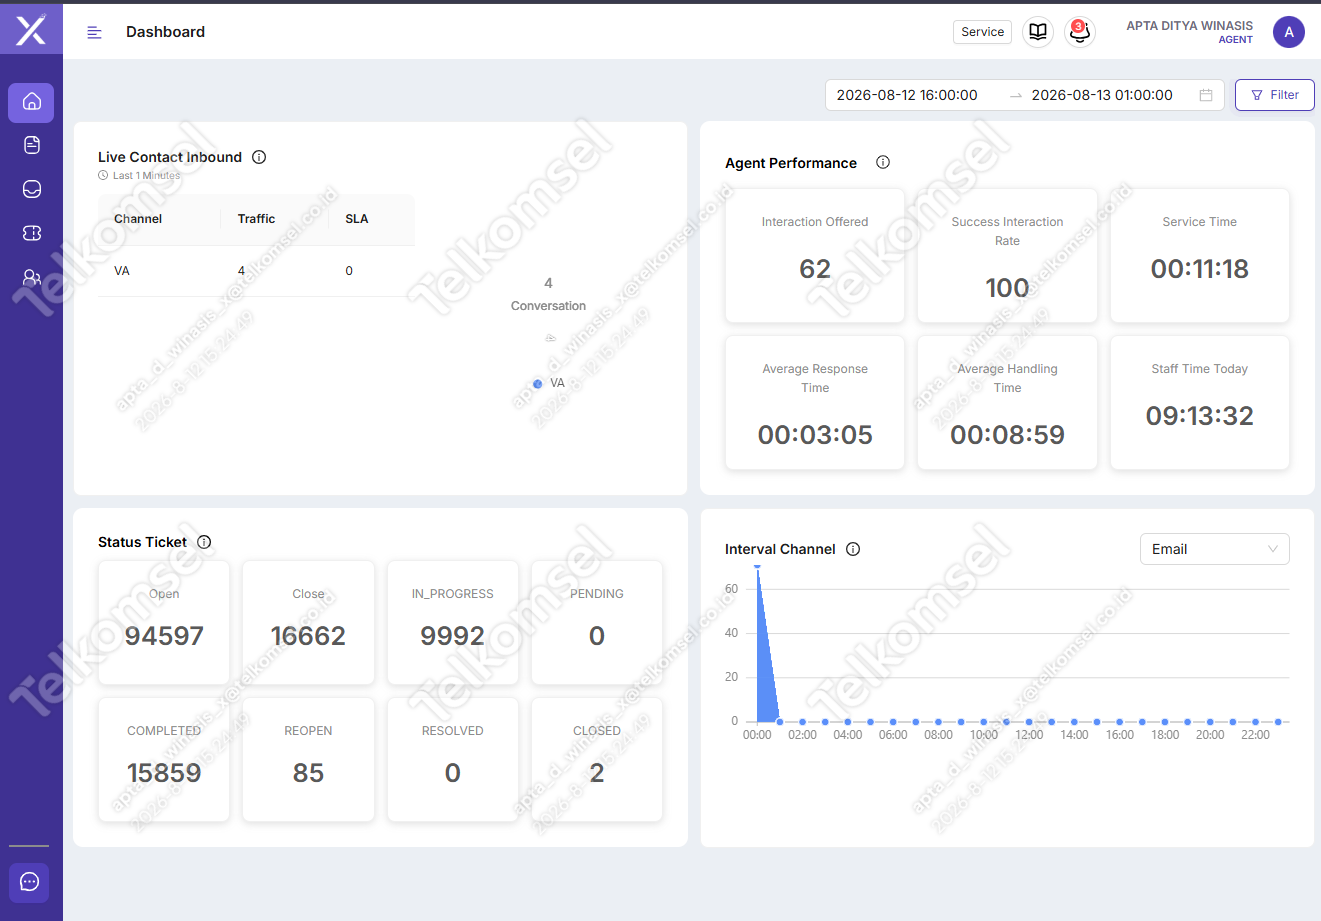The height and width of the screenshot is (921, 1321).
Task: Click the 12:00 data point on chart
Action: [1029, 721]
